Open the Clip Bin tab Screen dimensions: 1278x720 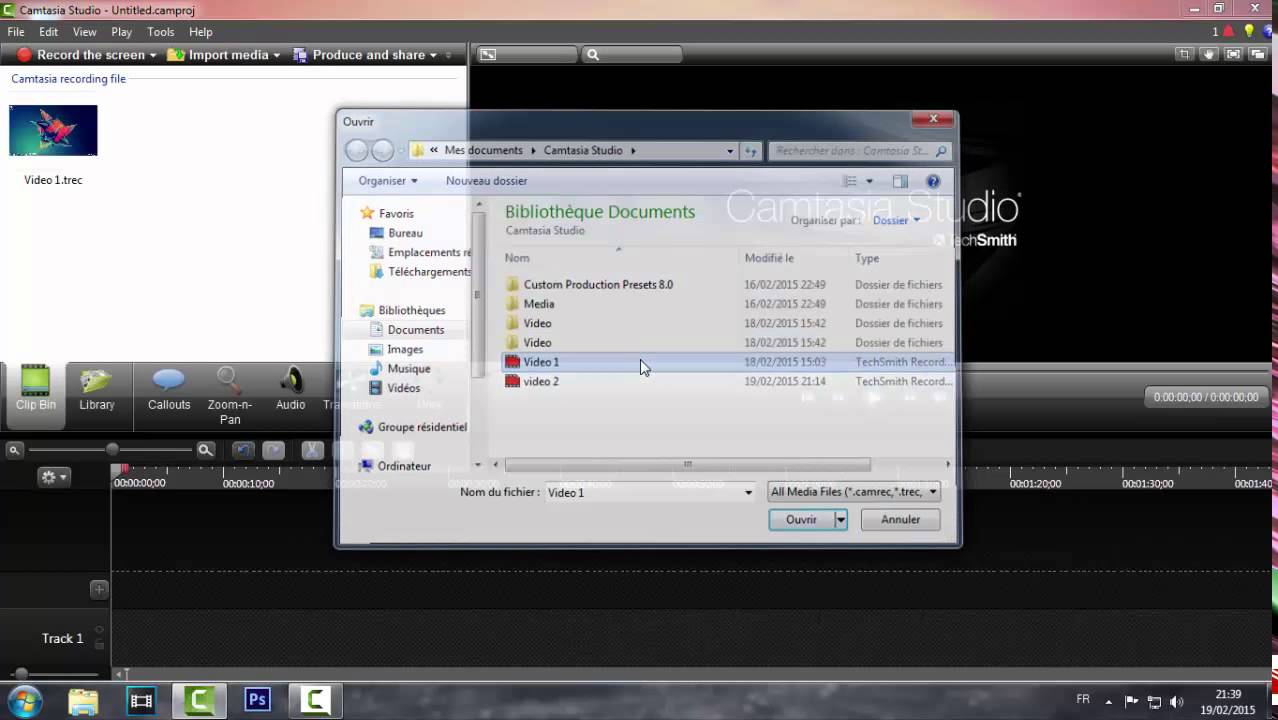(x=35, y=389)
